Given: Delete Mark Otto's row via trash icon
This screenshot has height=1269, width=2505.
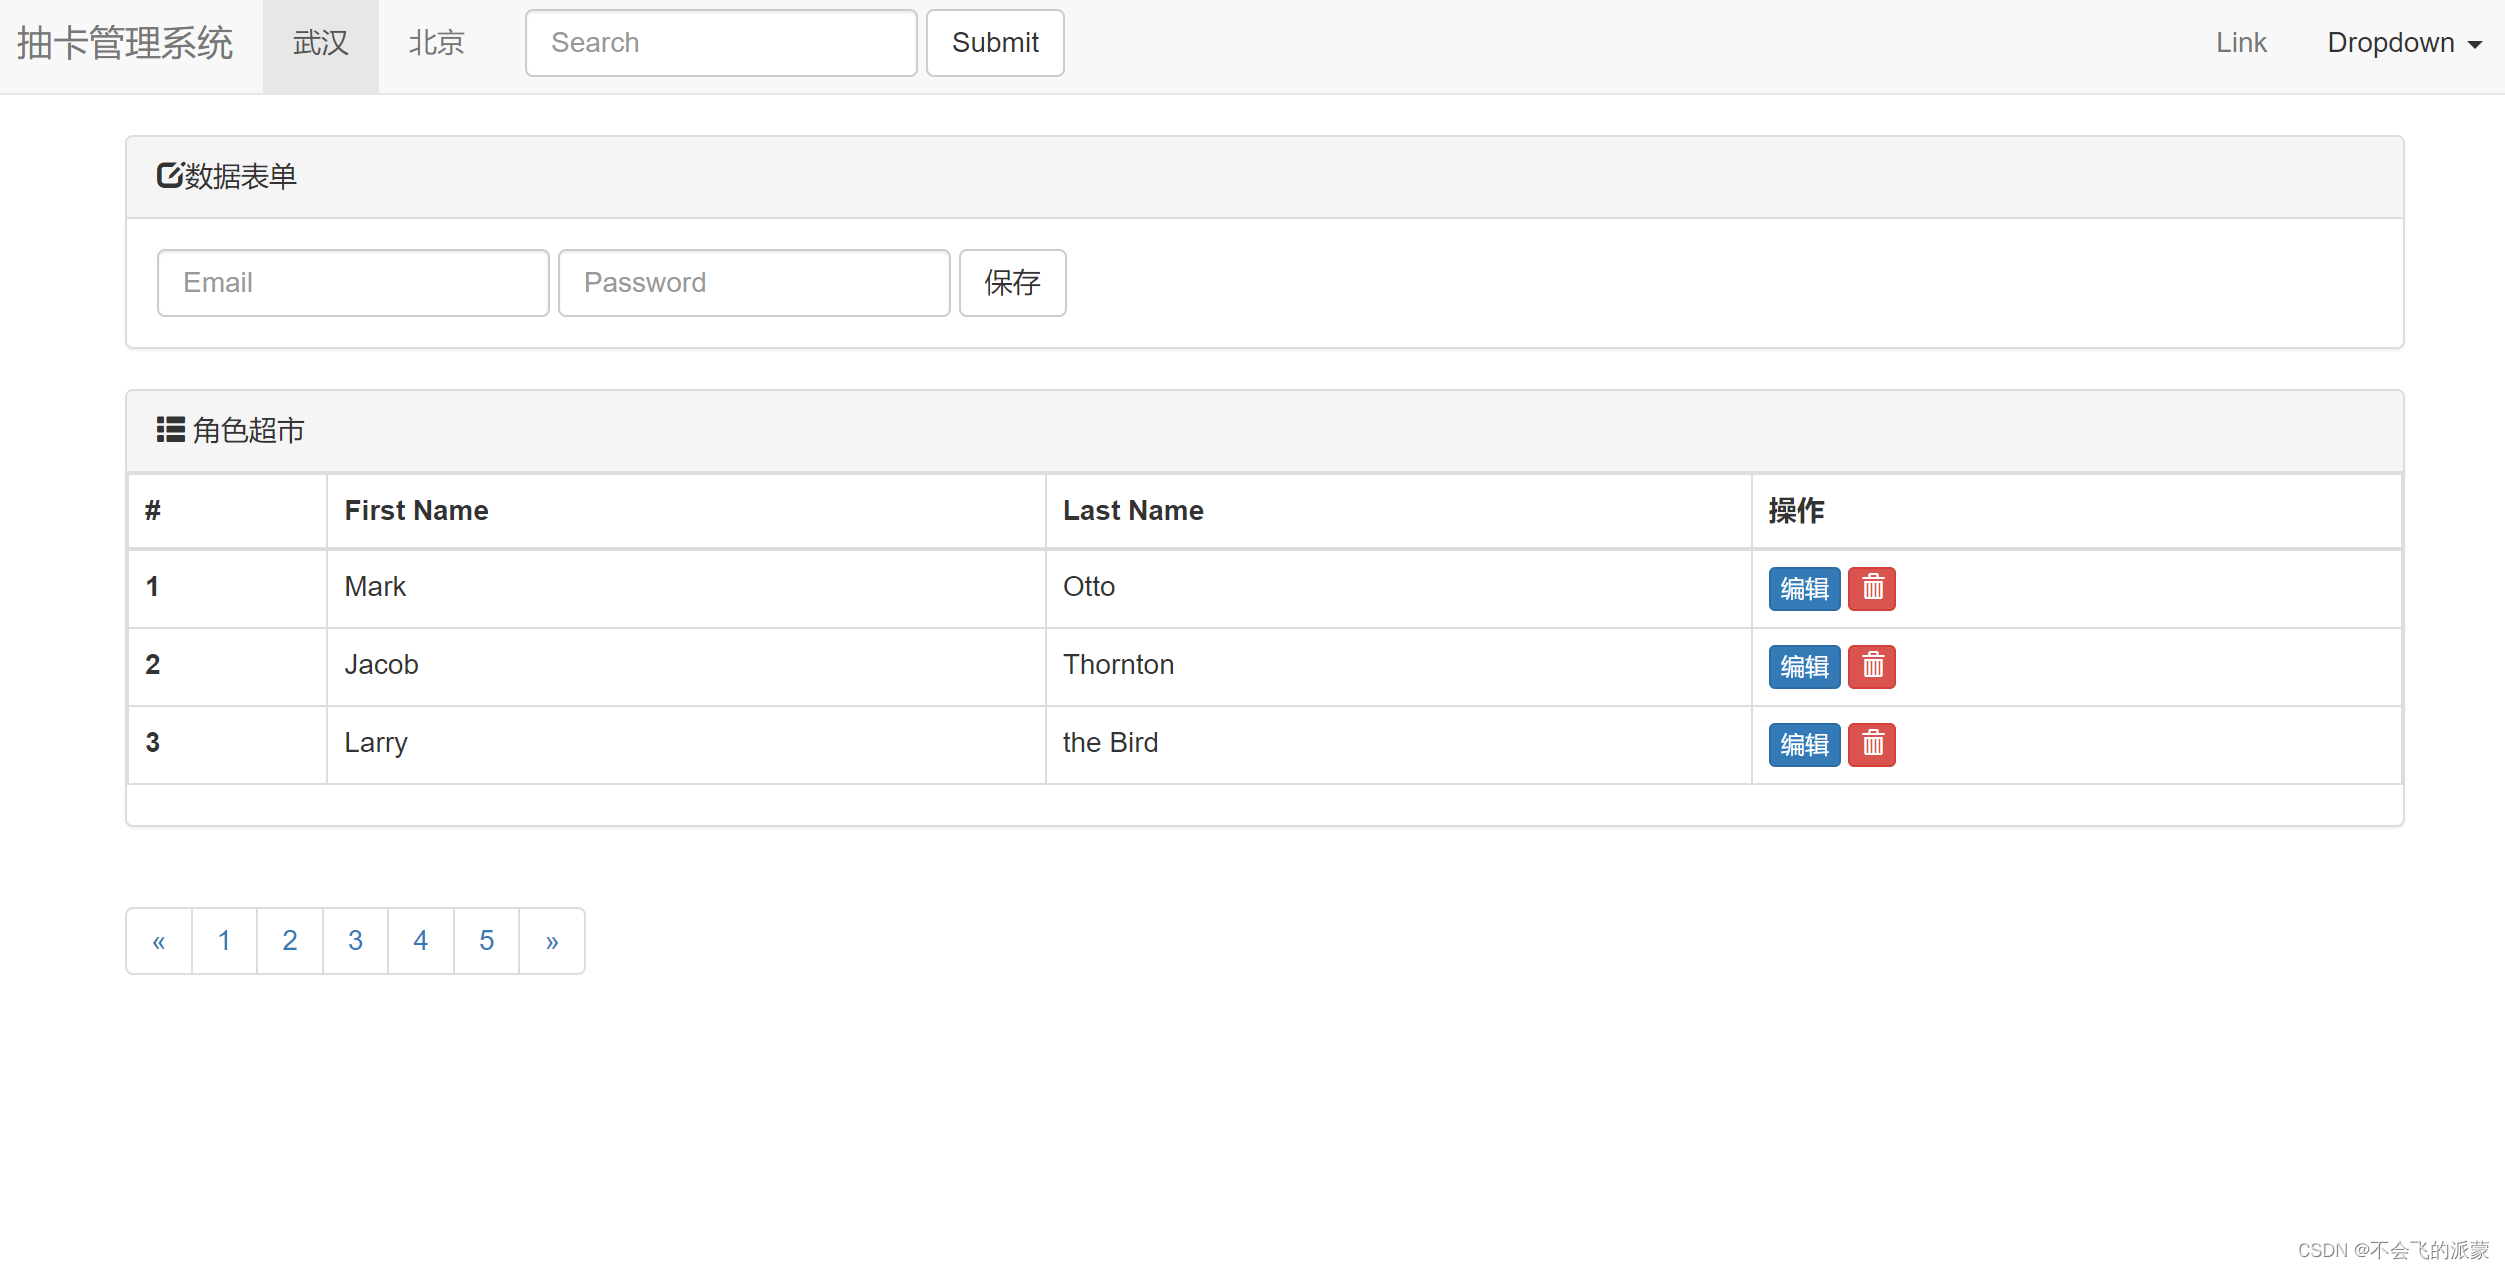Looking at the screenshot, I should pyautogui.click(x=1871, y=588).
